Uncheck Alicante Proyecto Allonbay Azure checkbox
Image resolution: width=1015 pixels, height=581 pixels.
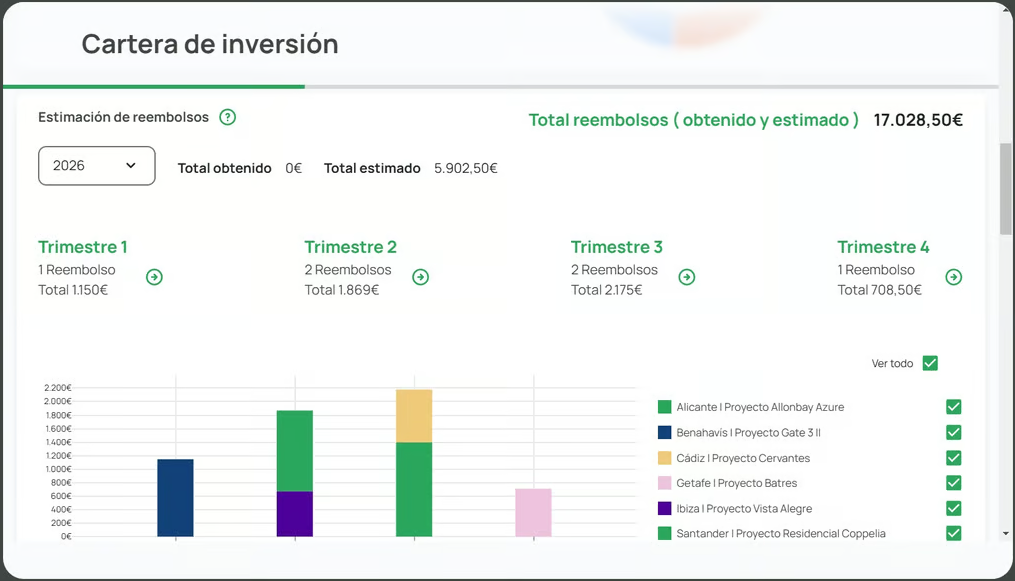point(953,407)
